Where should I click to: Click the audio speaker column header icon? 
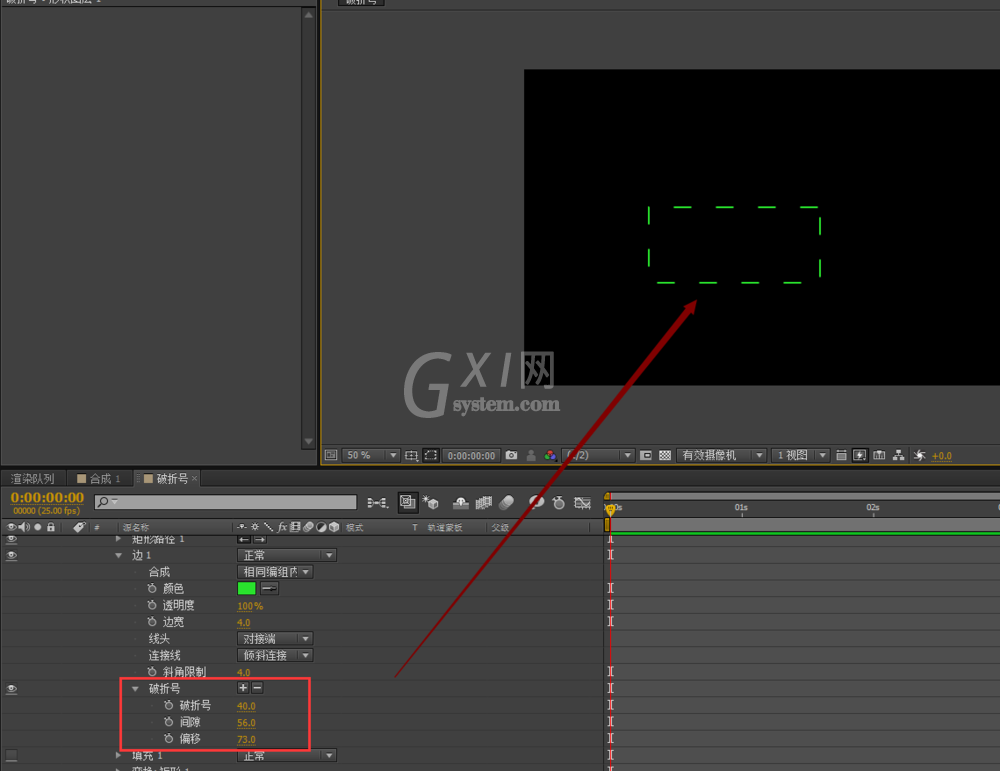[x=24, y=527]
